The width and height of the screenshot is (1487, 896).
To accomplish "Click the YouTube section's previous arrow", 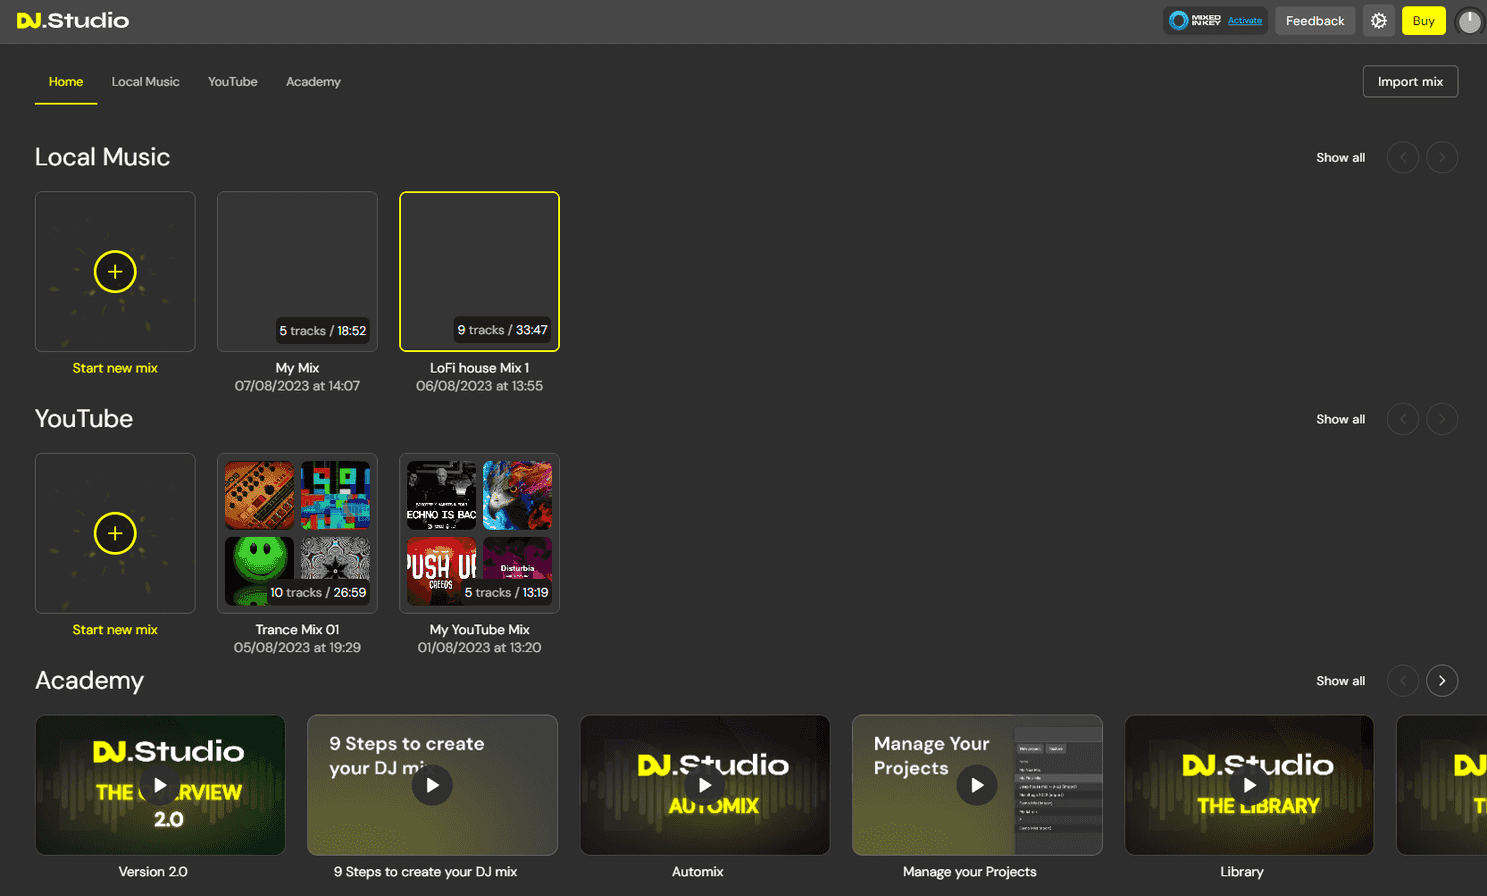I will point(1402,419).
